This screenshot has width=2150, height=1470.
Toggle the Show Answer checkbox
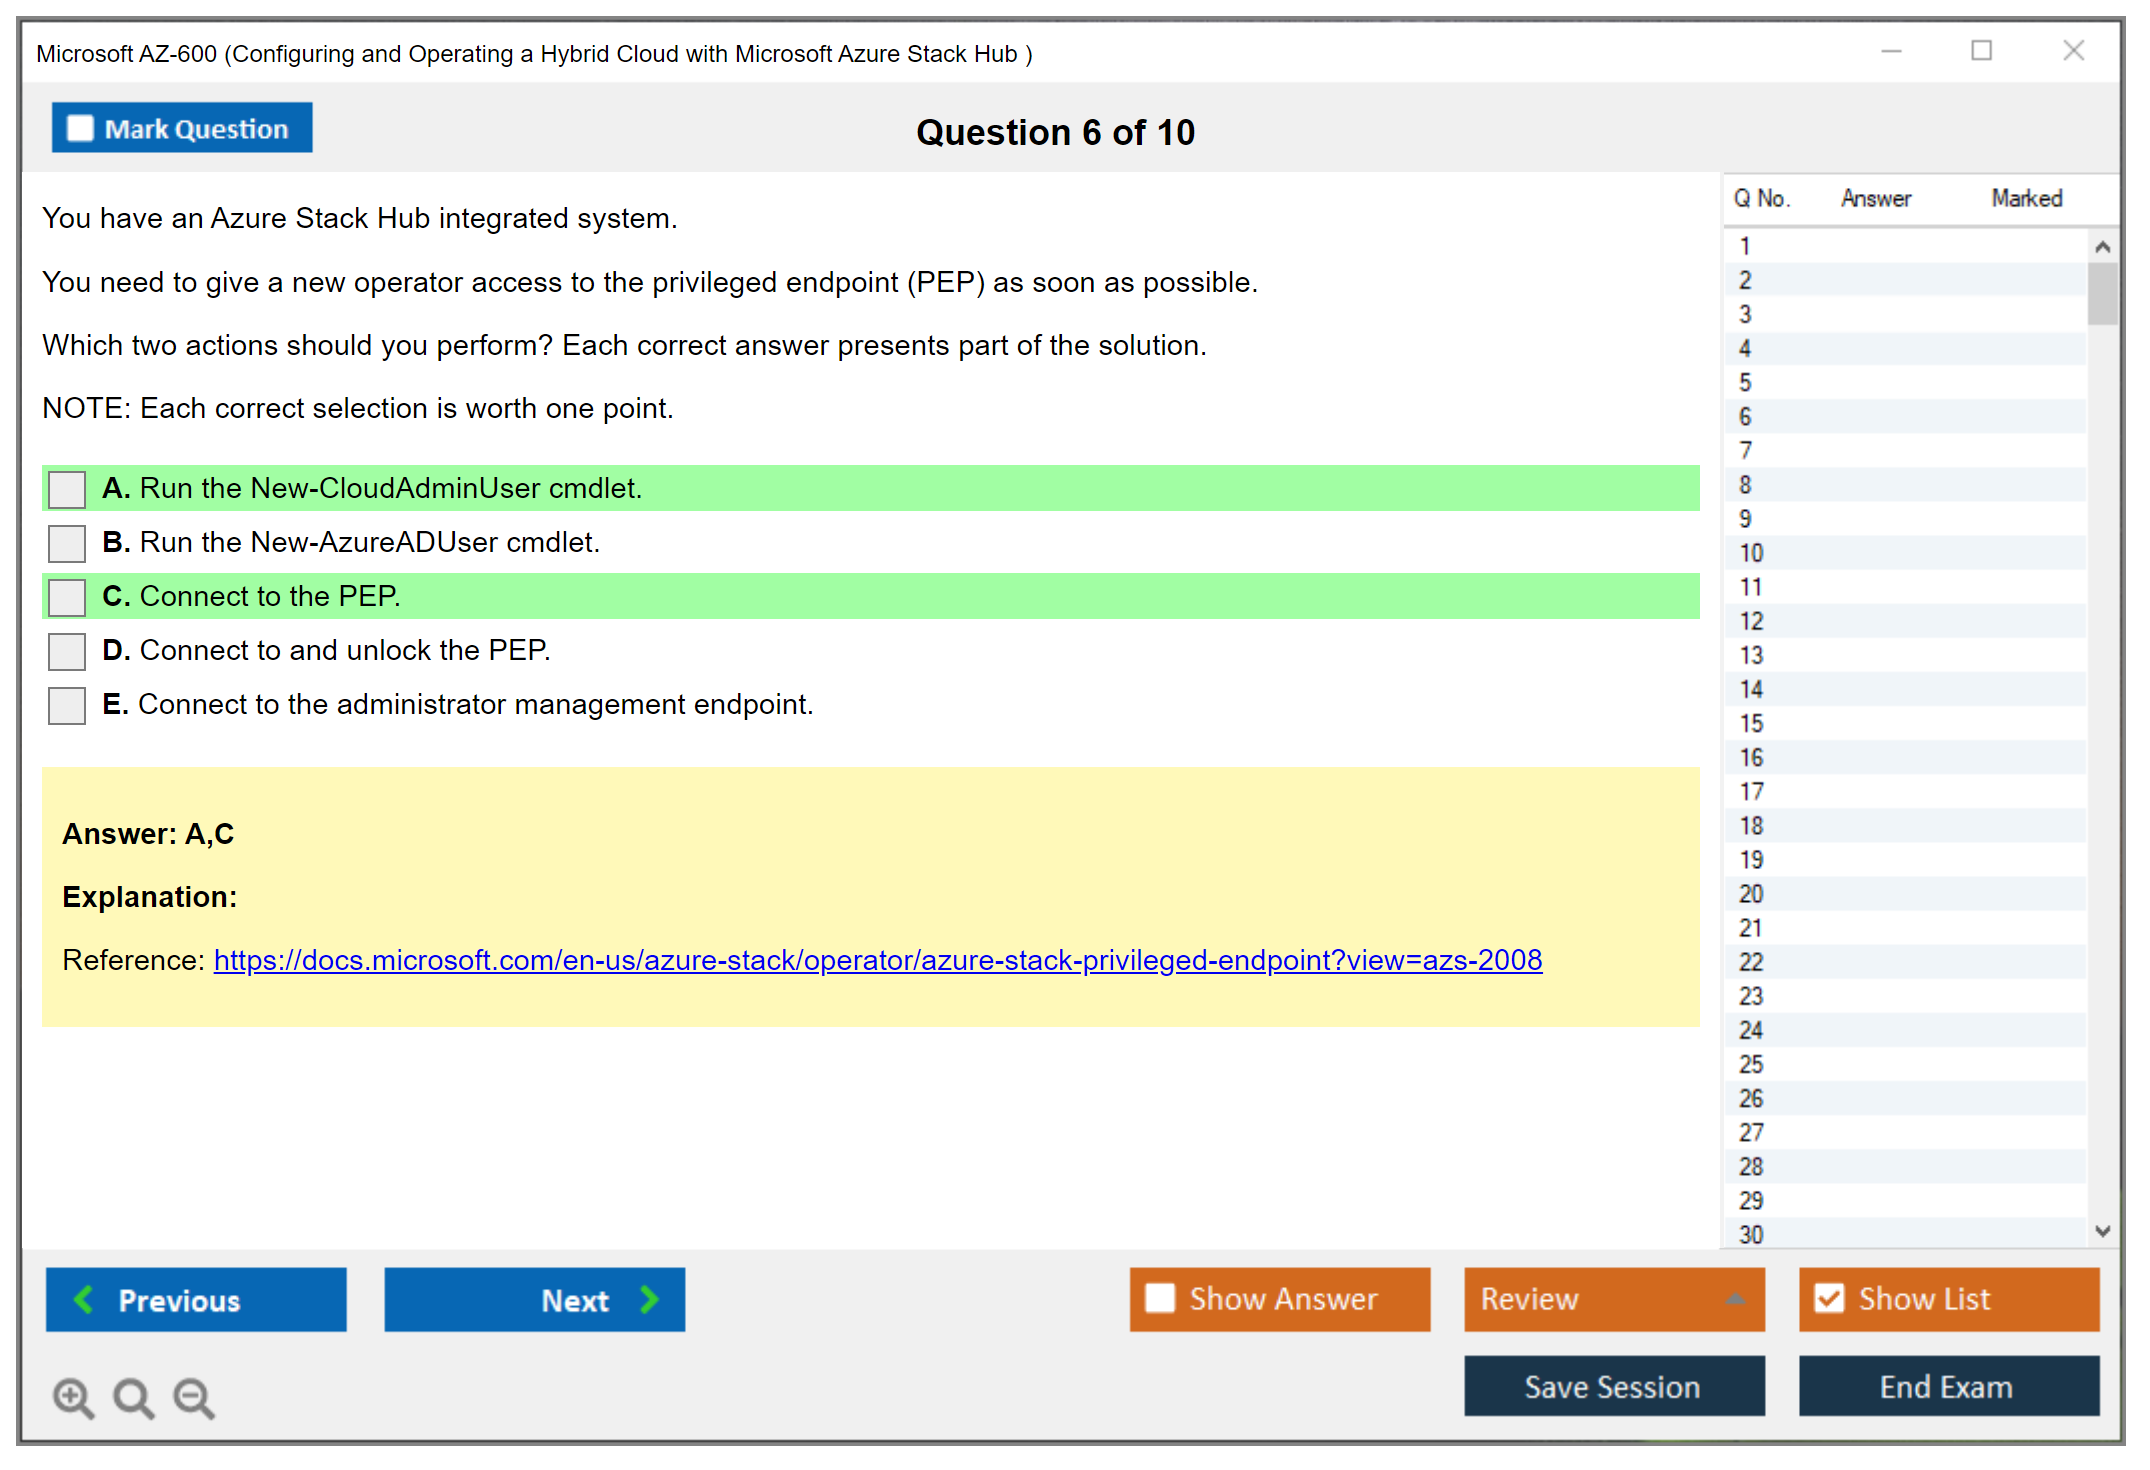tap(1160, 1298)
